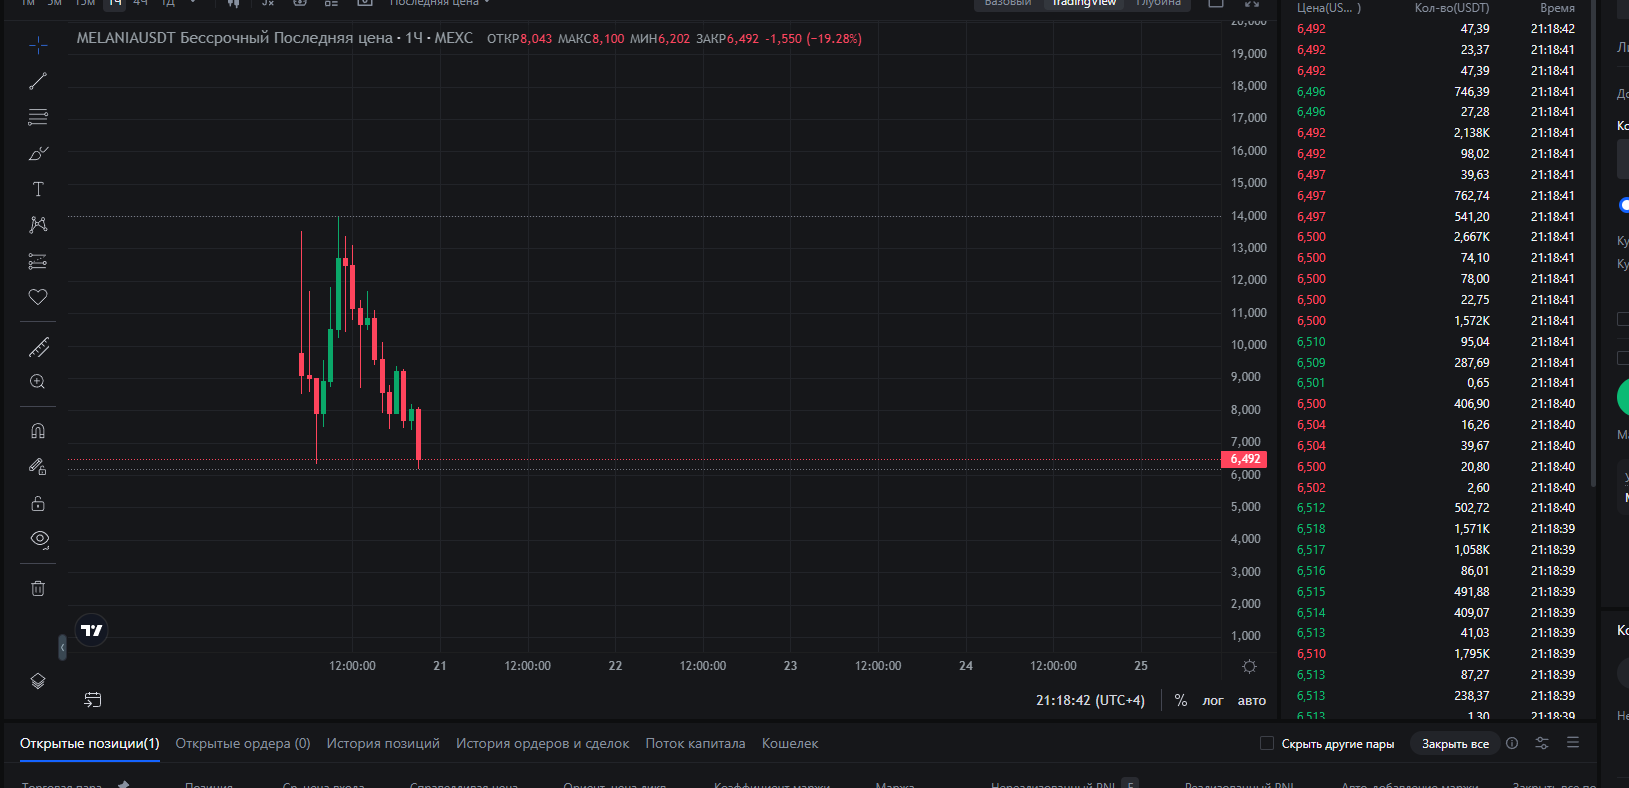Hide all drawings with the eye icon
Image resolution: width=1629 pixels, height=788 pixels.
click(39, 539)
